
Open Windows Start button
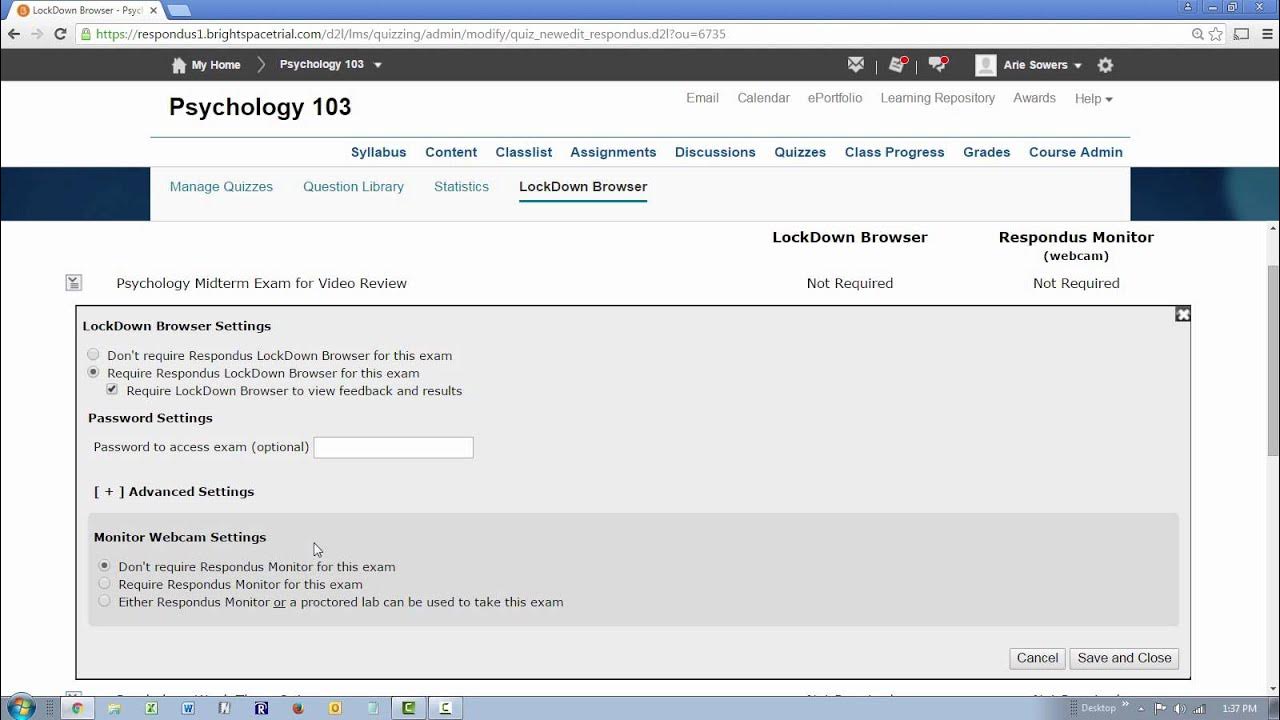pyautogui.click(x=20, y=707)
